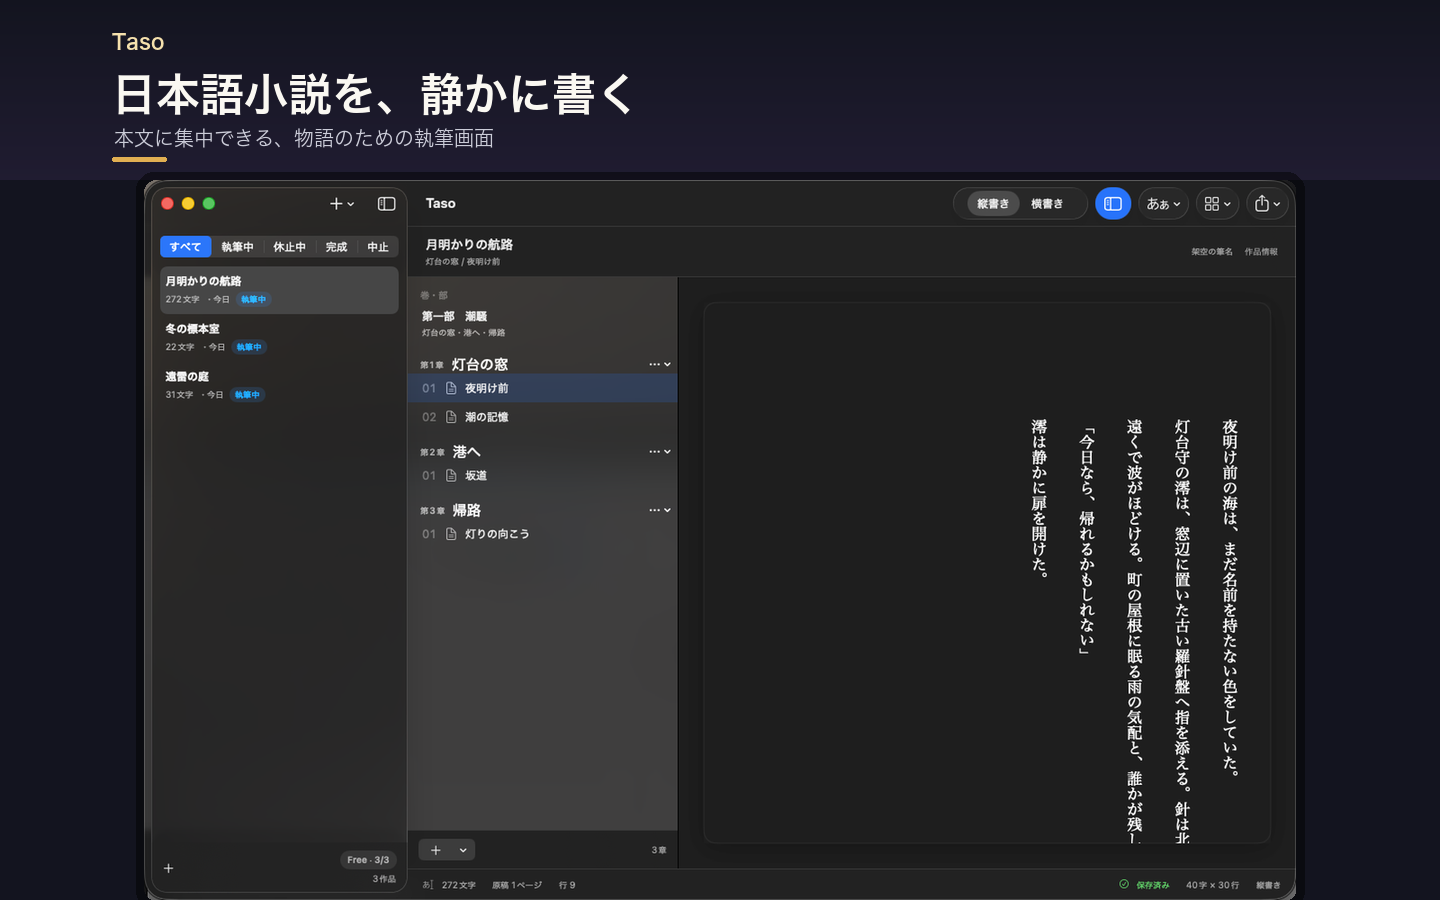Click the plus icon at library bottom
The width and height of the screenshot is (1440, 900).
[169, 868]
